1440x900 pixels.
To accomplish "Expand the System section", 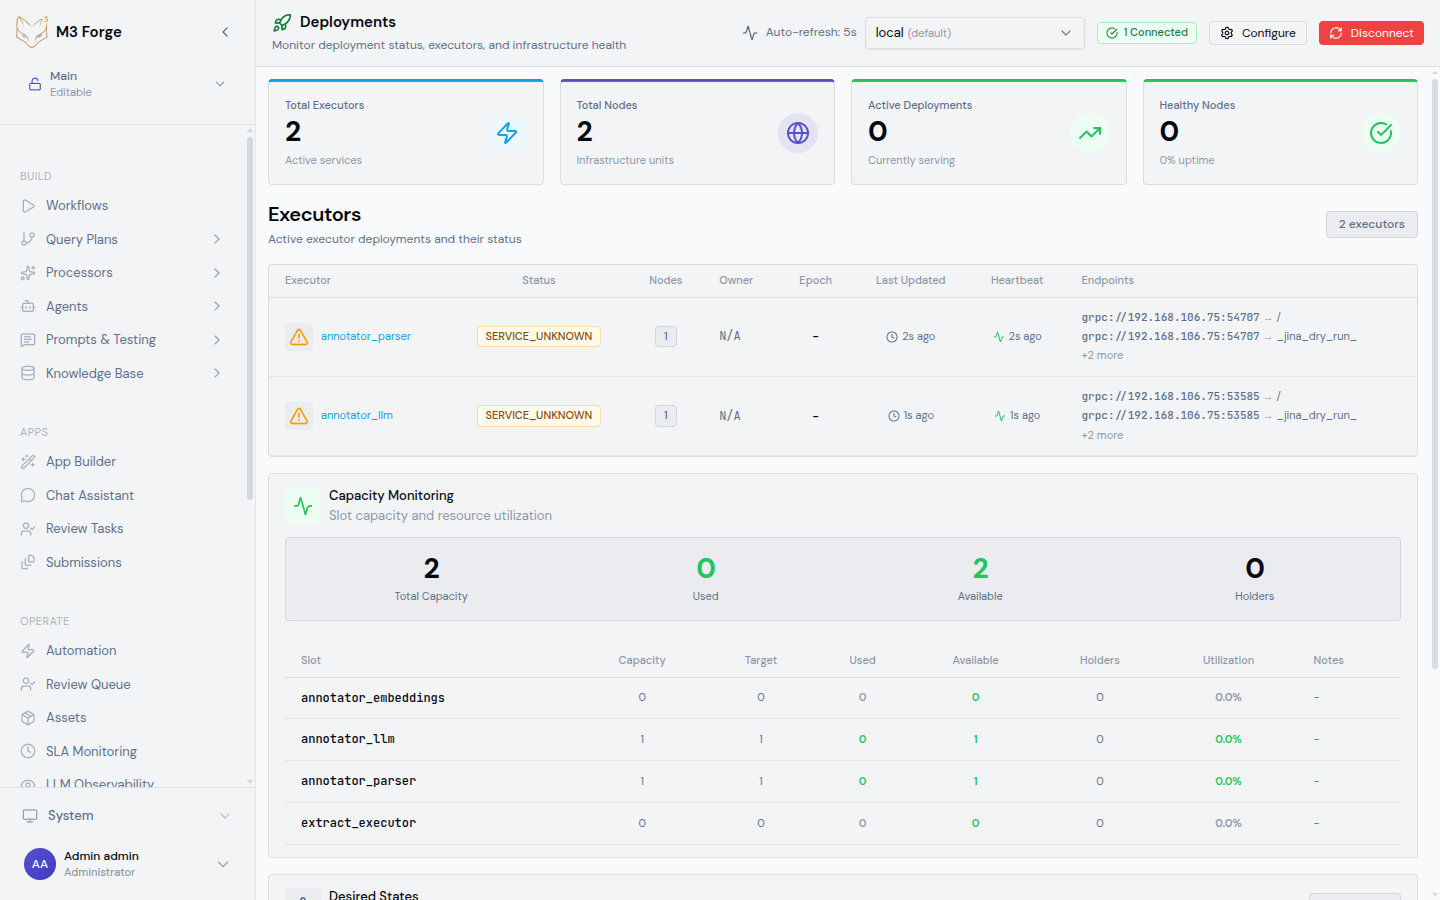I will pyautogui.click(x=125, y=815).
